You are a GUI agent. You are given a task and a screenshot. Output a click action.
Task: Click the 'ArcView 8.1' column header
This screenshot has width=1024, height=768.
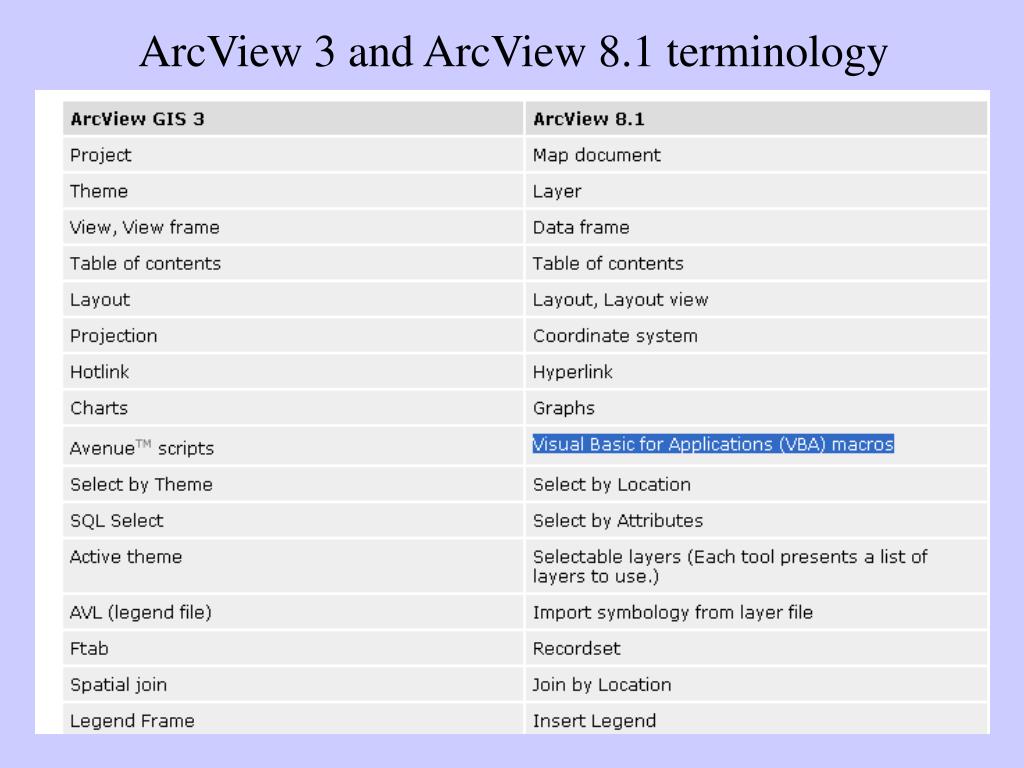[x=756, y=119]
